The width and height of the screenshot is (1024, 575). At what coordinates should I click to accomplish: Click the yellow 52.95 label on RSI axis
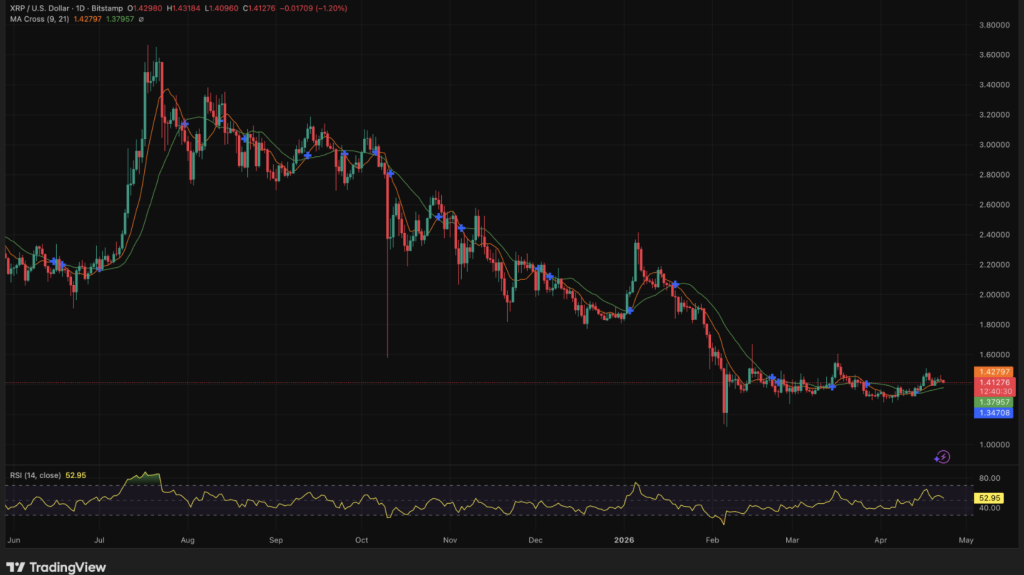(x=989, y=498)
